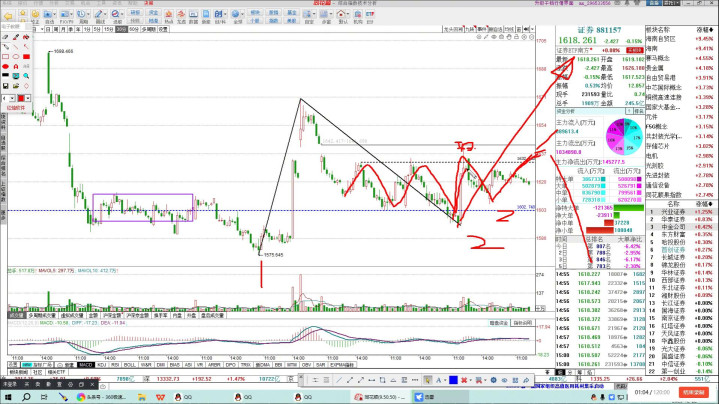Select blue square in bottom drawing toolbar
Viewport: 719px width, 404px height.
point(453,380)
